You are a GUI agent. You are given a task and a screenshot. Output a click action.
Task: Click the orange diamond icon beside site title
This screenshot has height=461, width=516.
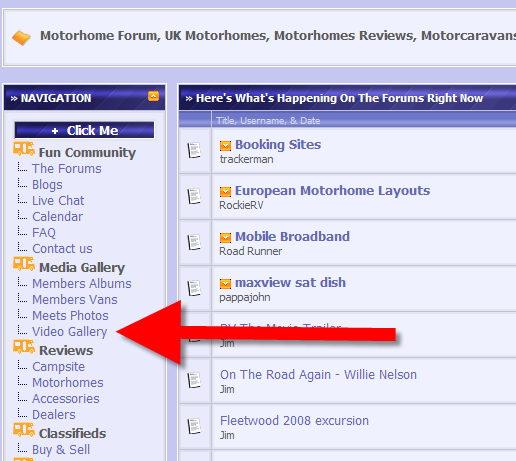(21, 38)
